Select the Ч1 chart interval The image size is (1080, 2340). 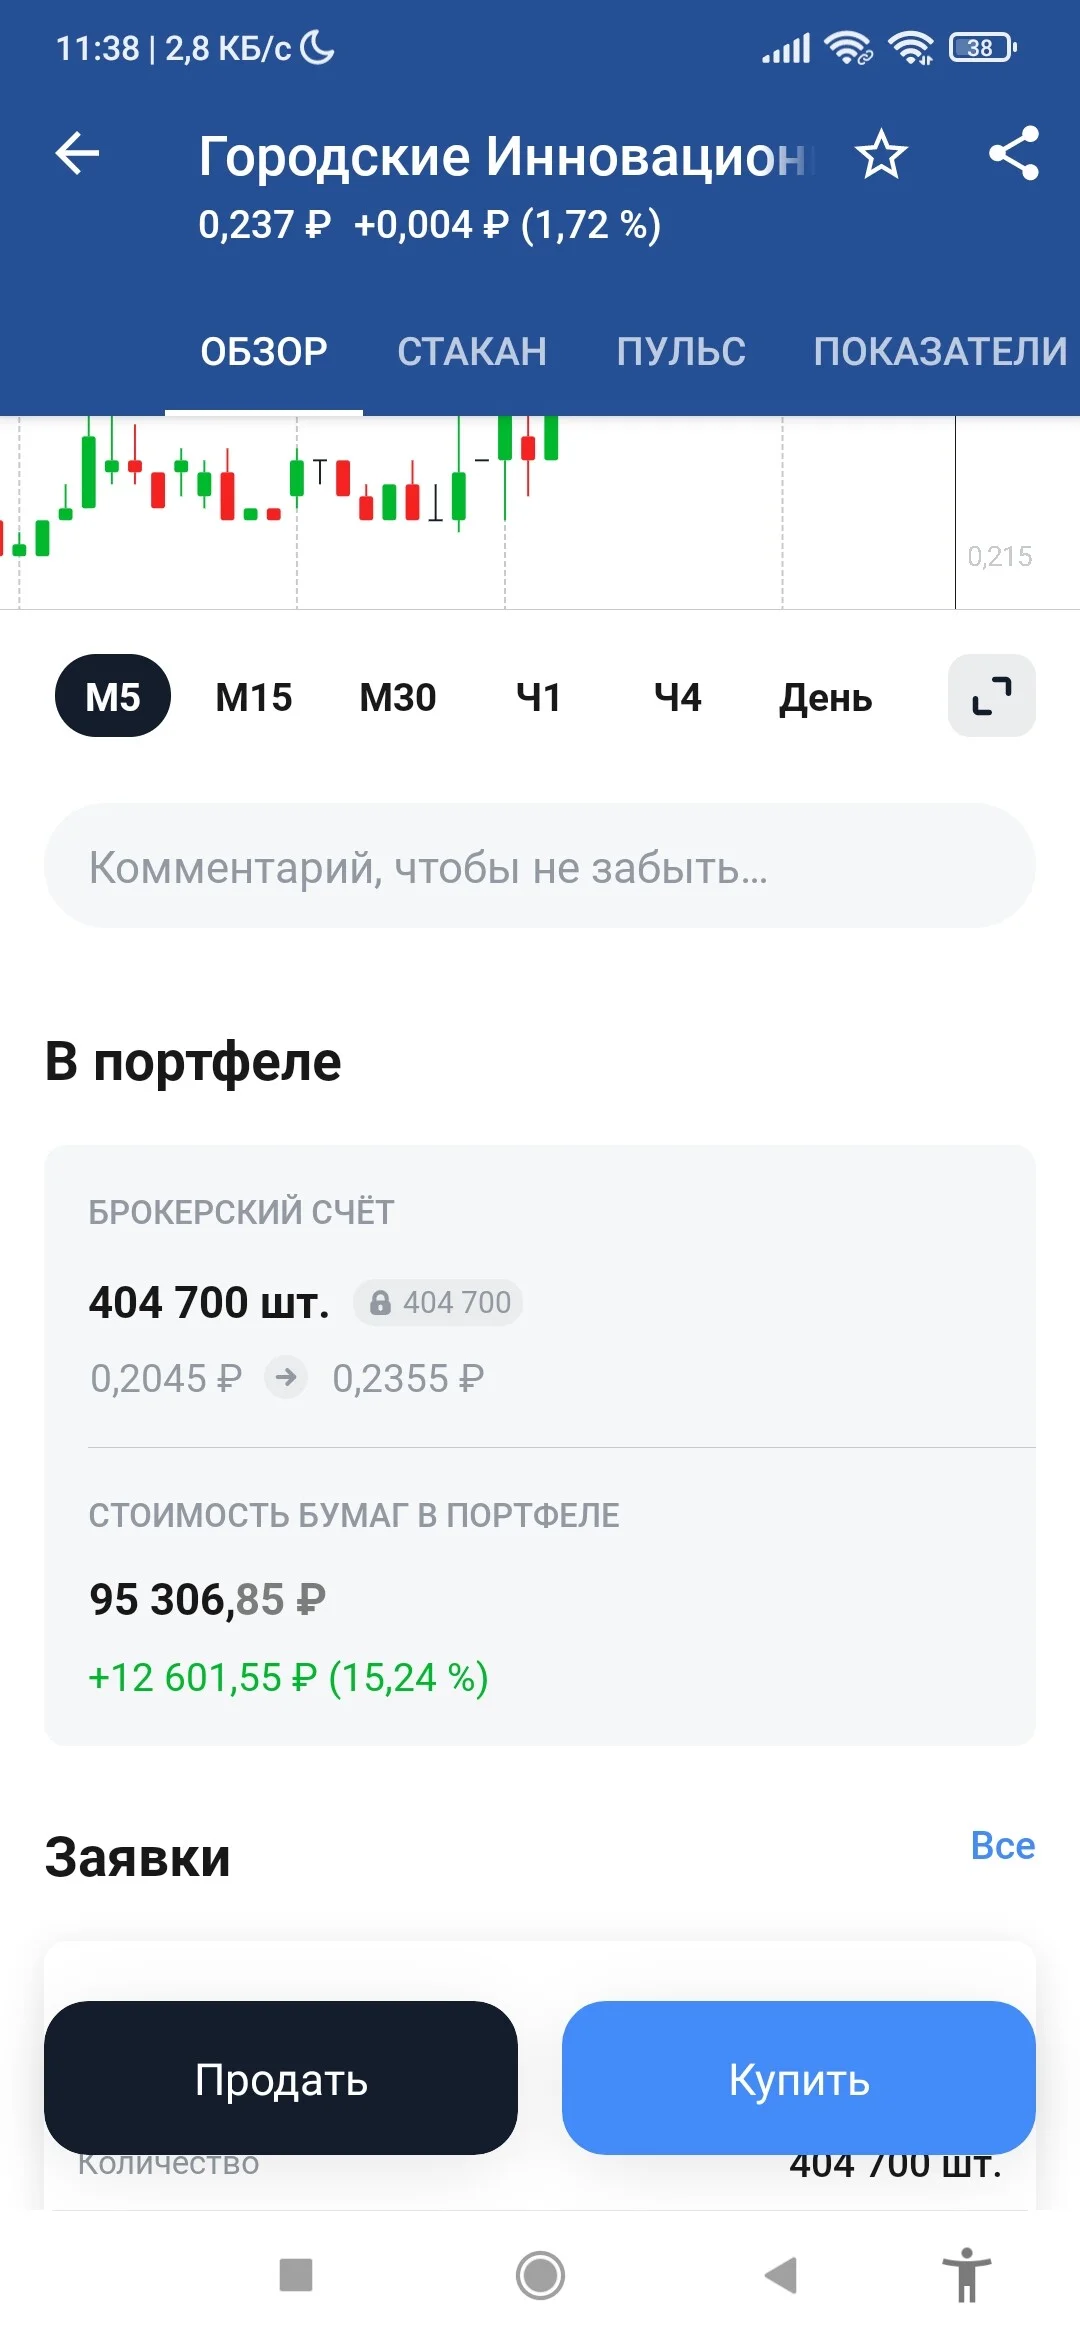point(538,697)
